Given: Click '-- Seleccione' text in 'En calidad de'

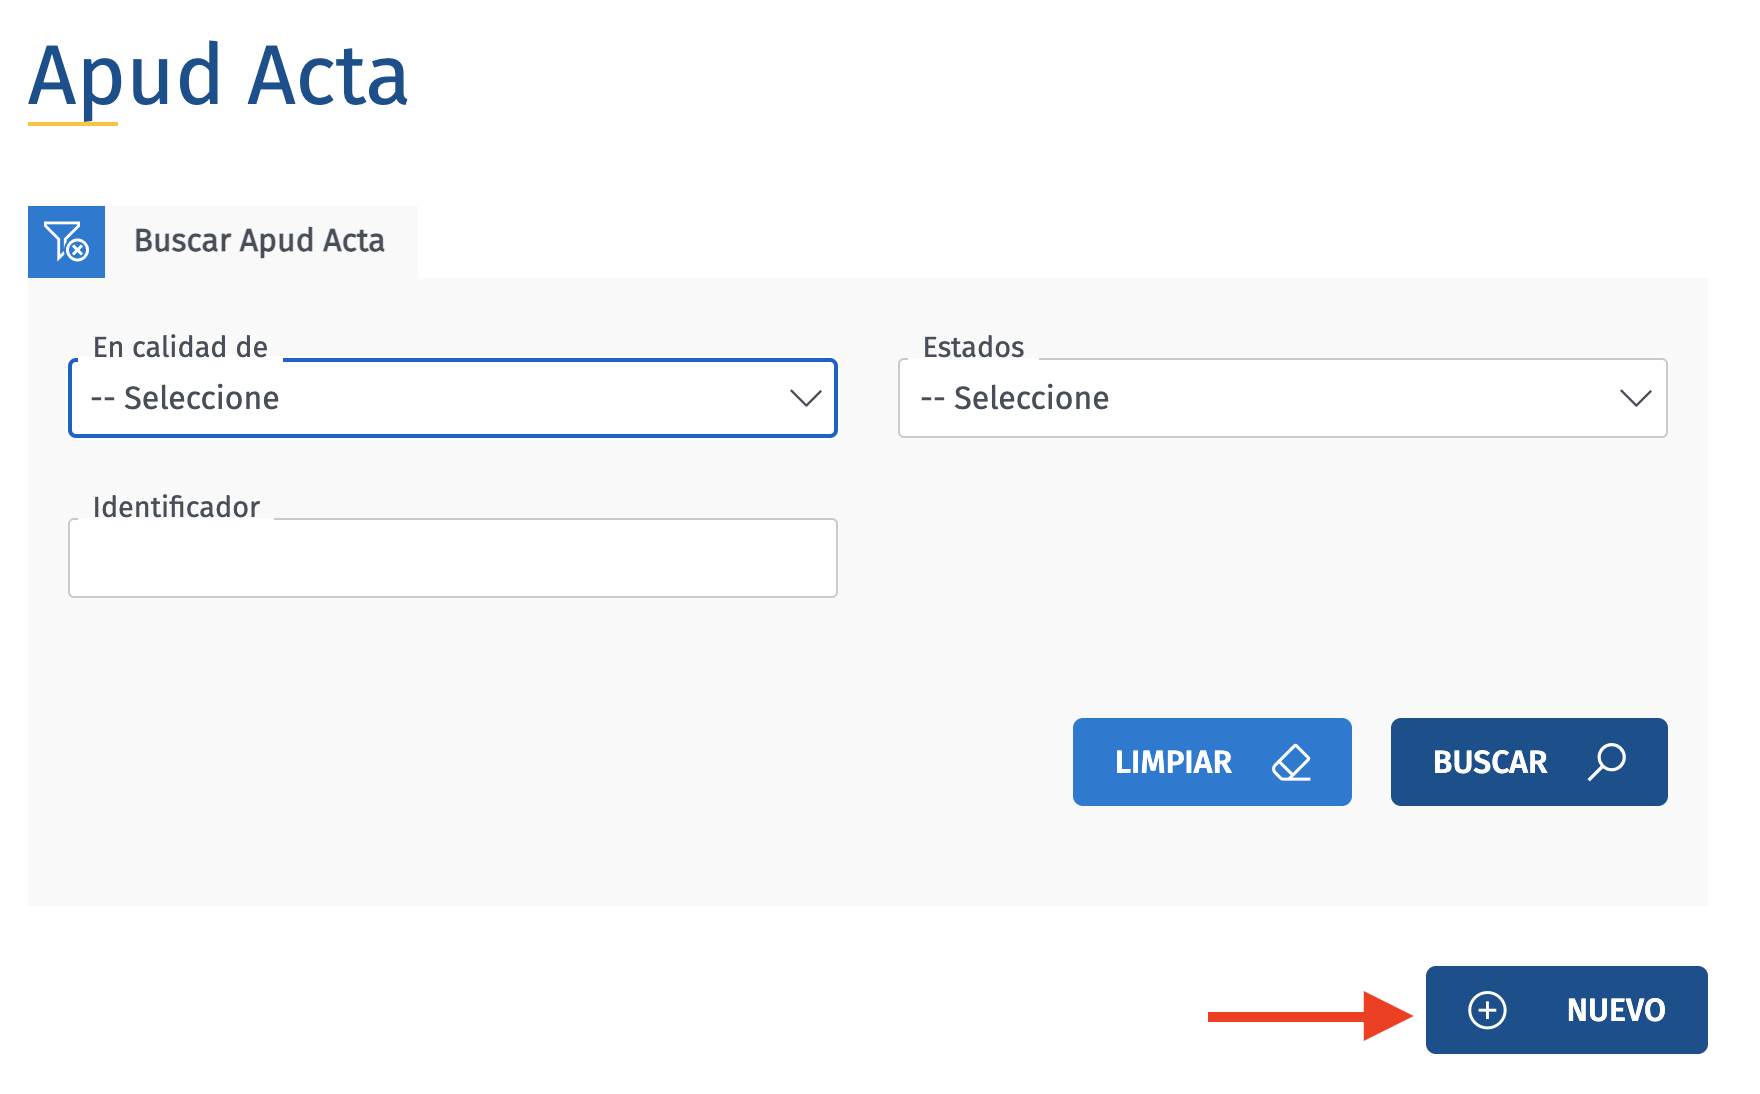Looking at the screenshot, I should coord(185,398).
